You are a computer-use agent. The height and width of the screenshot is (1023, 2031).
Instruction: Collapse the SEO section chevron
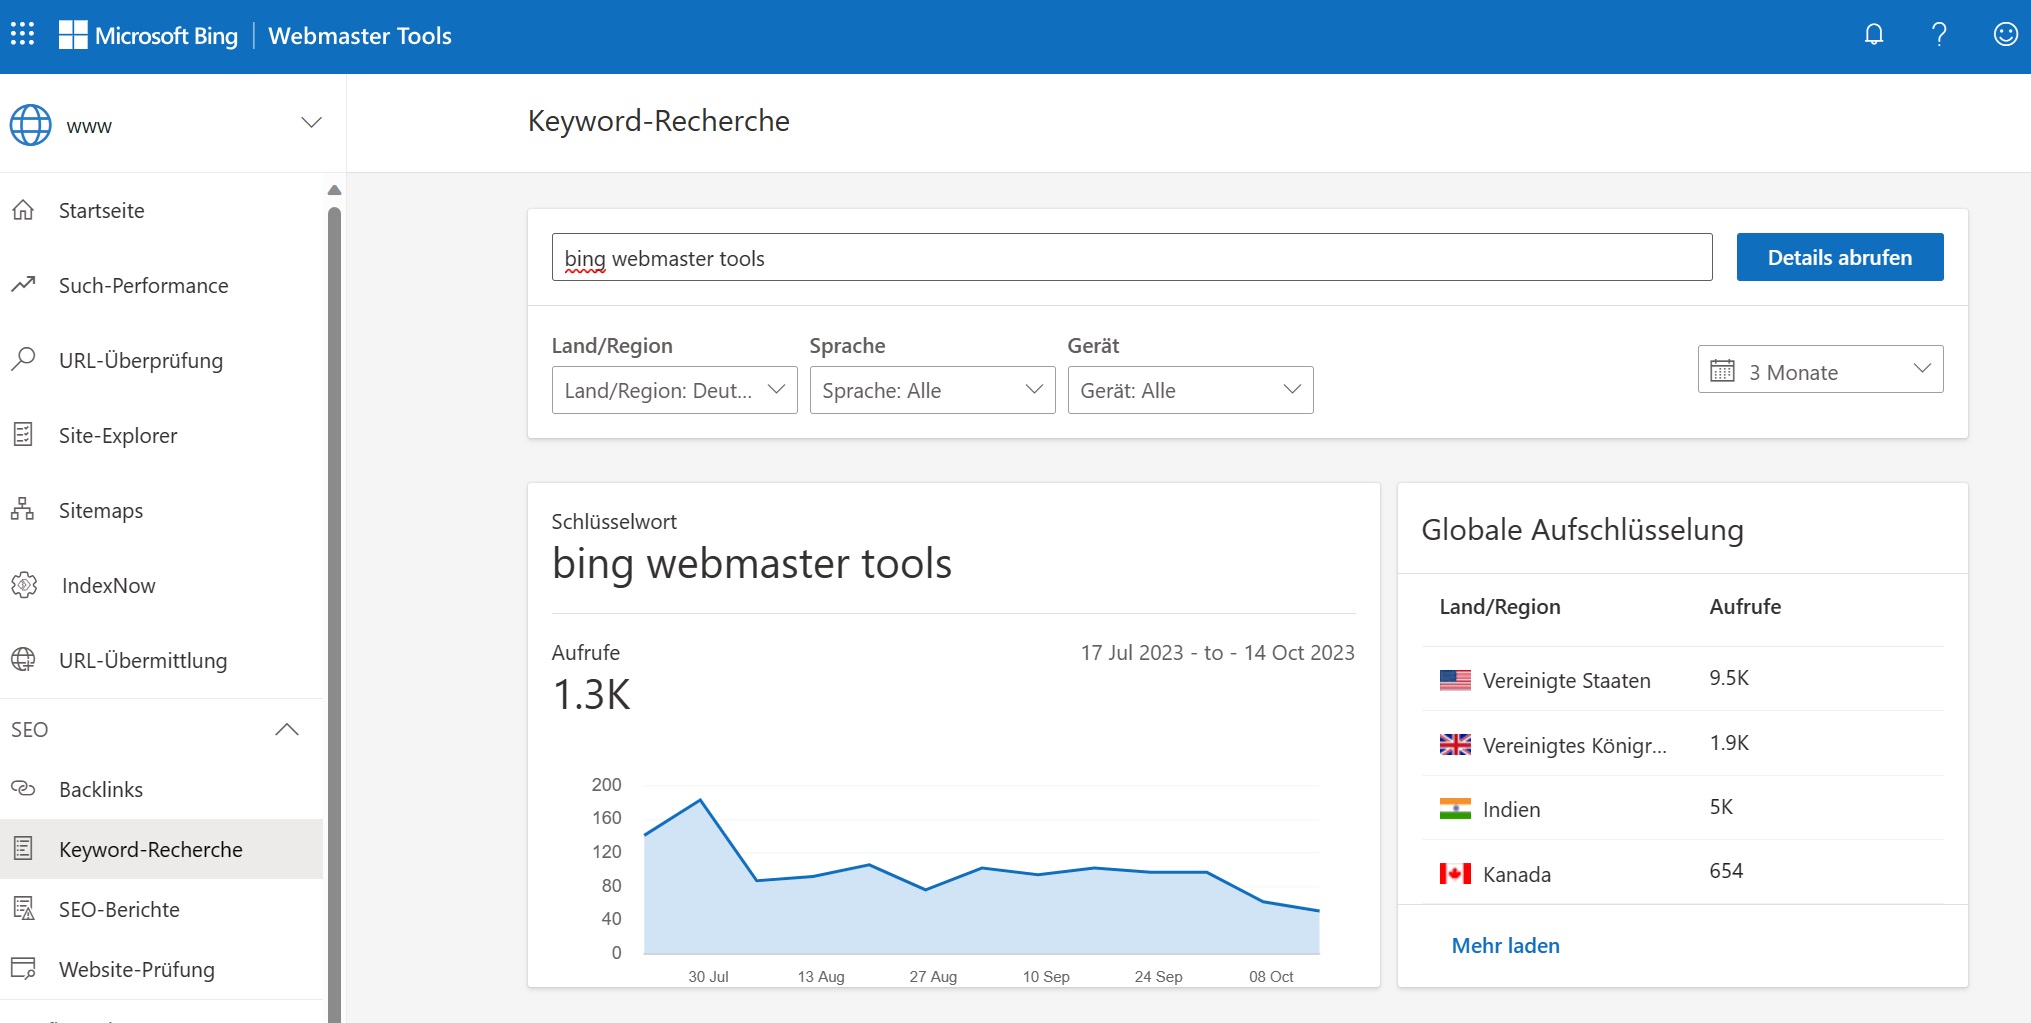(x=287, y=729)
